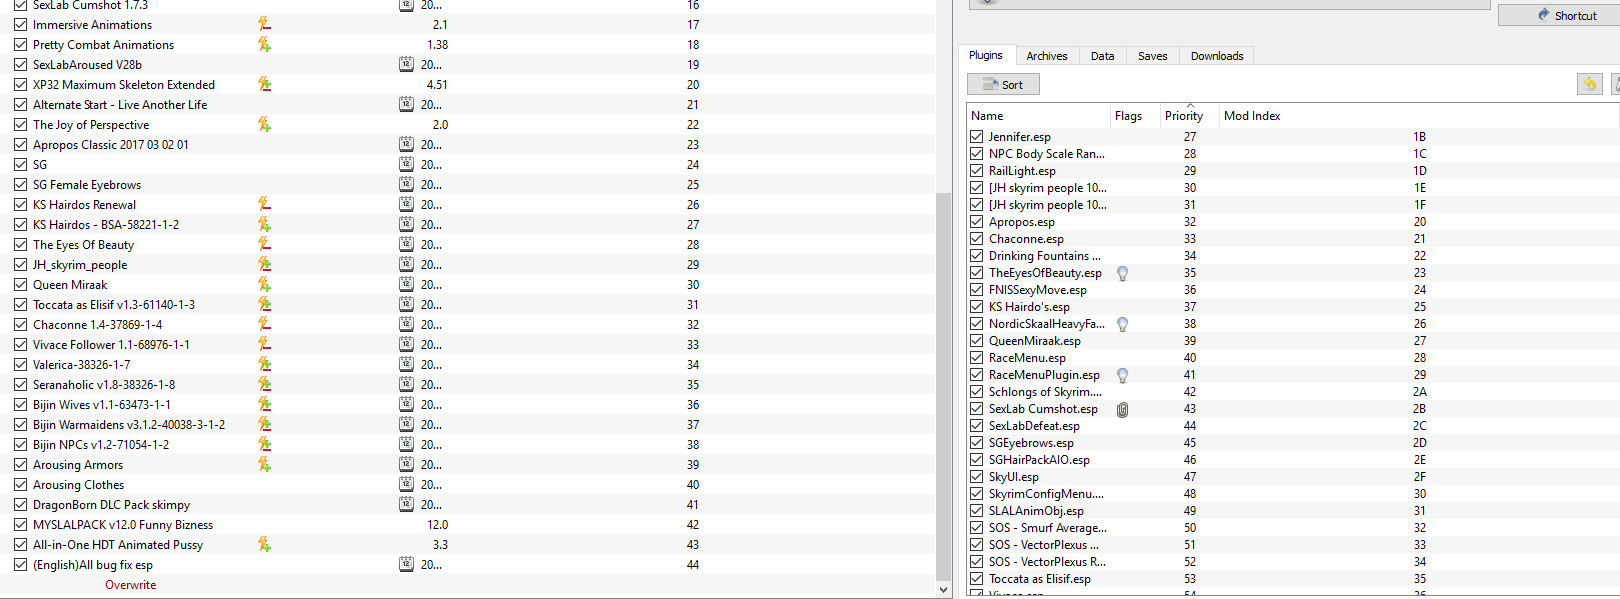This screenshot has height=599, width=1620.
Task: Click the mod list vertical scrollbar thumb
Action: [x=943, y=386]
